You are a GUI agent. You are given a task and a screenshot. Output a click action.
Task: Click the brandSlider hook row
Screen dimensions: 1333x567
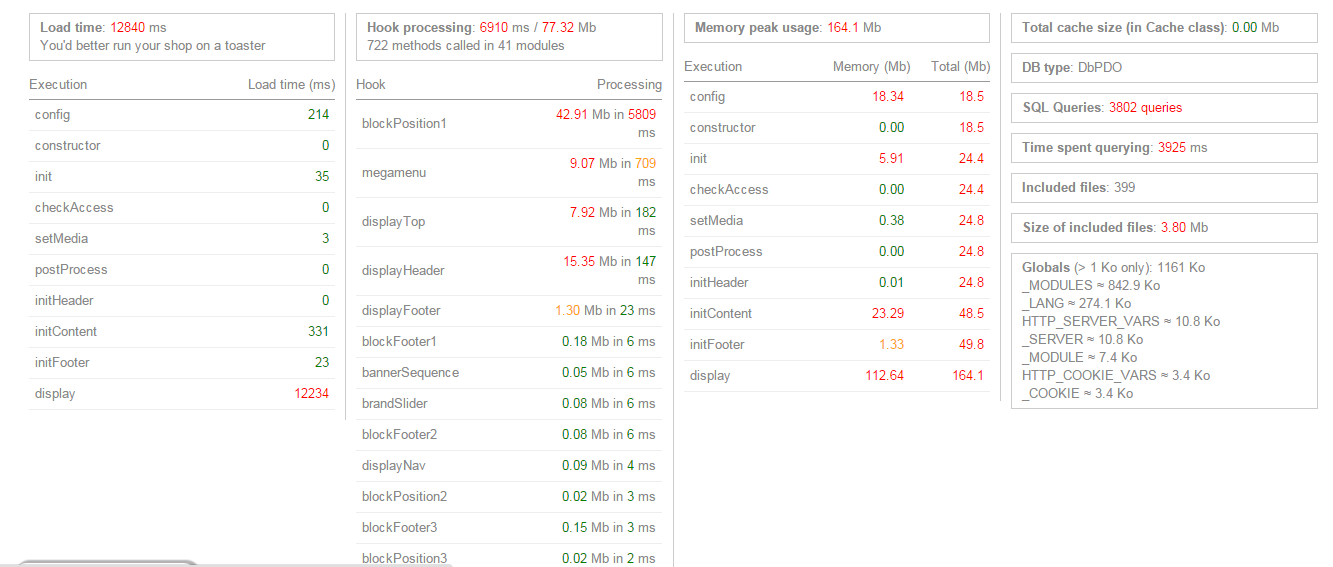[x=394, y=403]
